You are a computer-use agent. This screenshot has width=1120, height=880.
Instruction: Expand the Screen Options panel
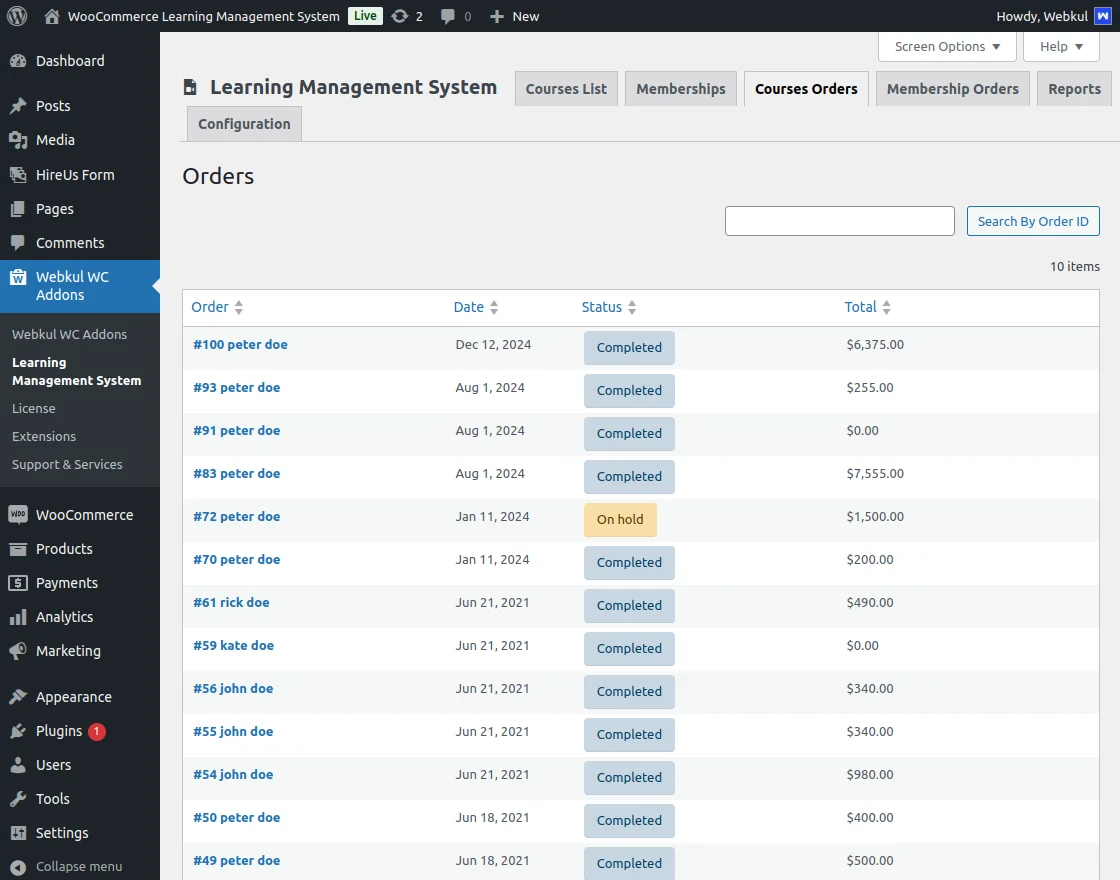coord(946,46)
